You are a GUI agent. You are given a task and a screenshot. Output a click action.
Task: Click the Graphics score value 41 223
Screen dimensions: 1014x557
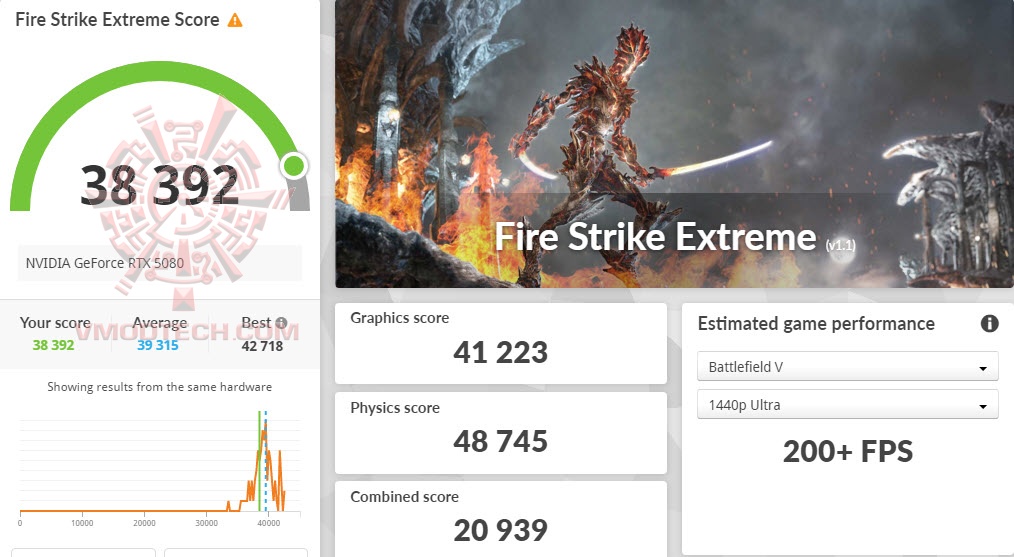point(501,353)
